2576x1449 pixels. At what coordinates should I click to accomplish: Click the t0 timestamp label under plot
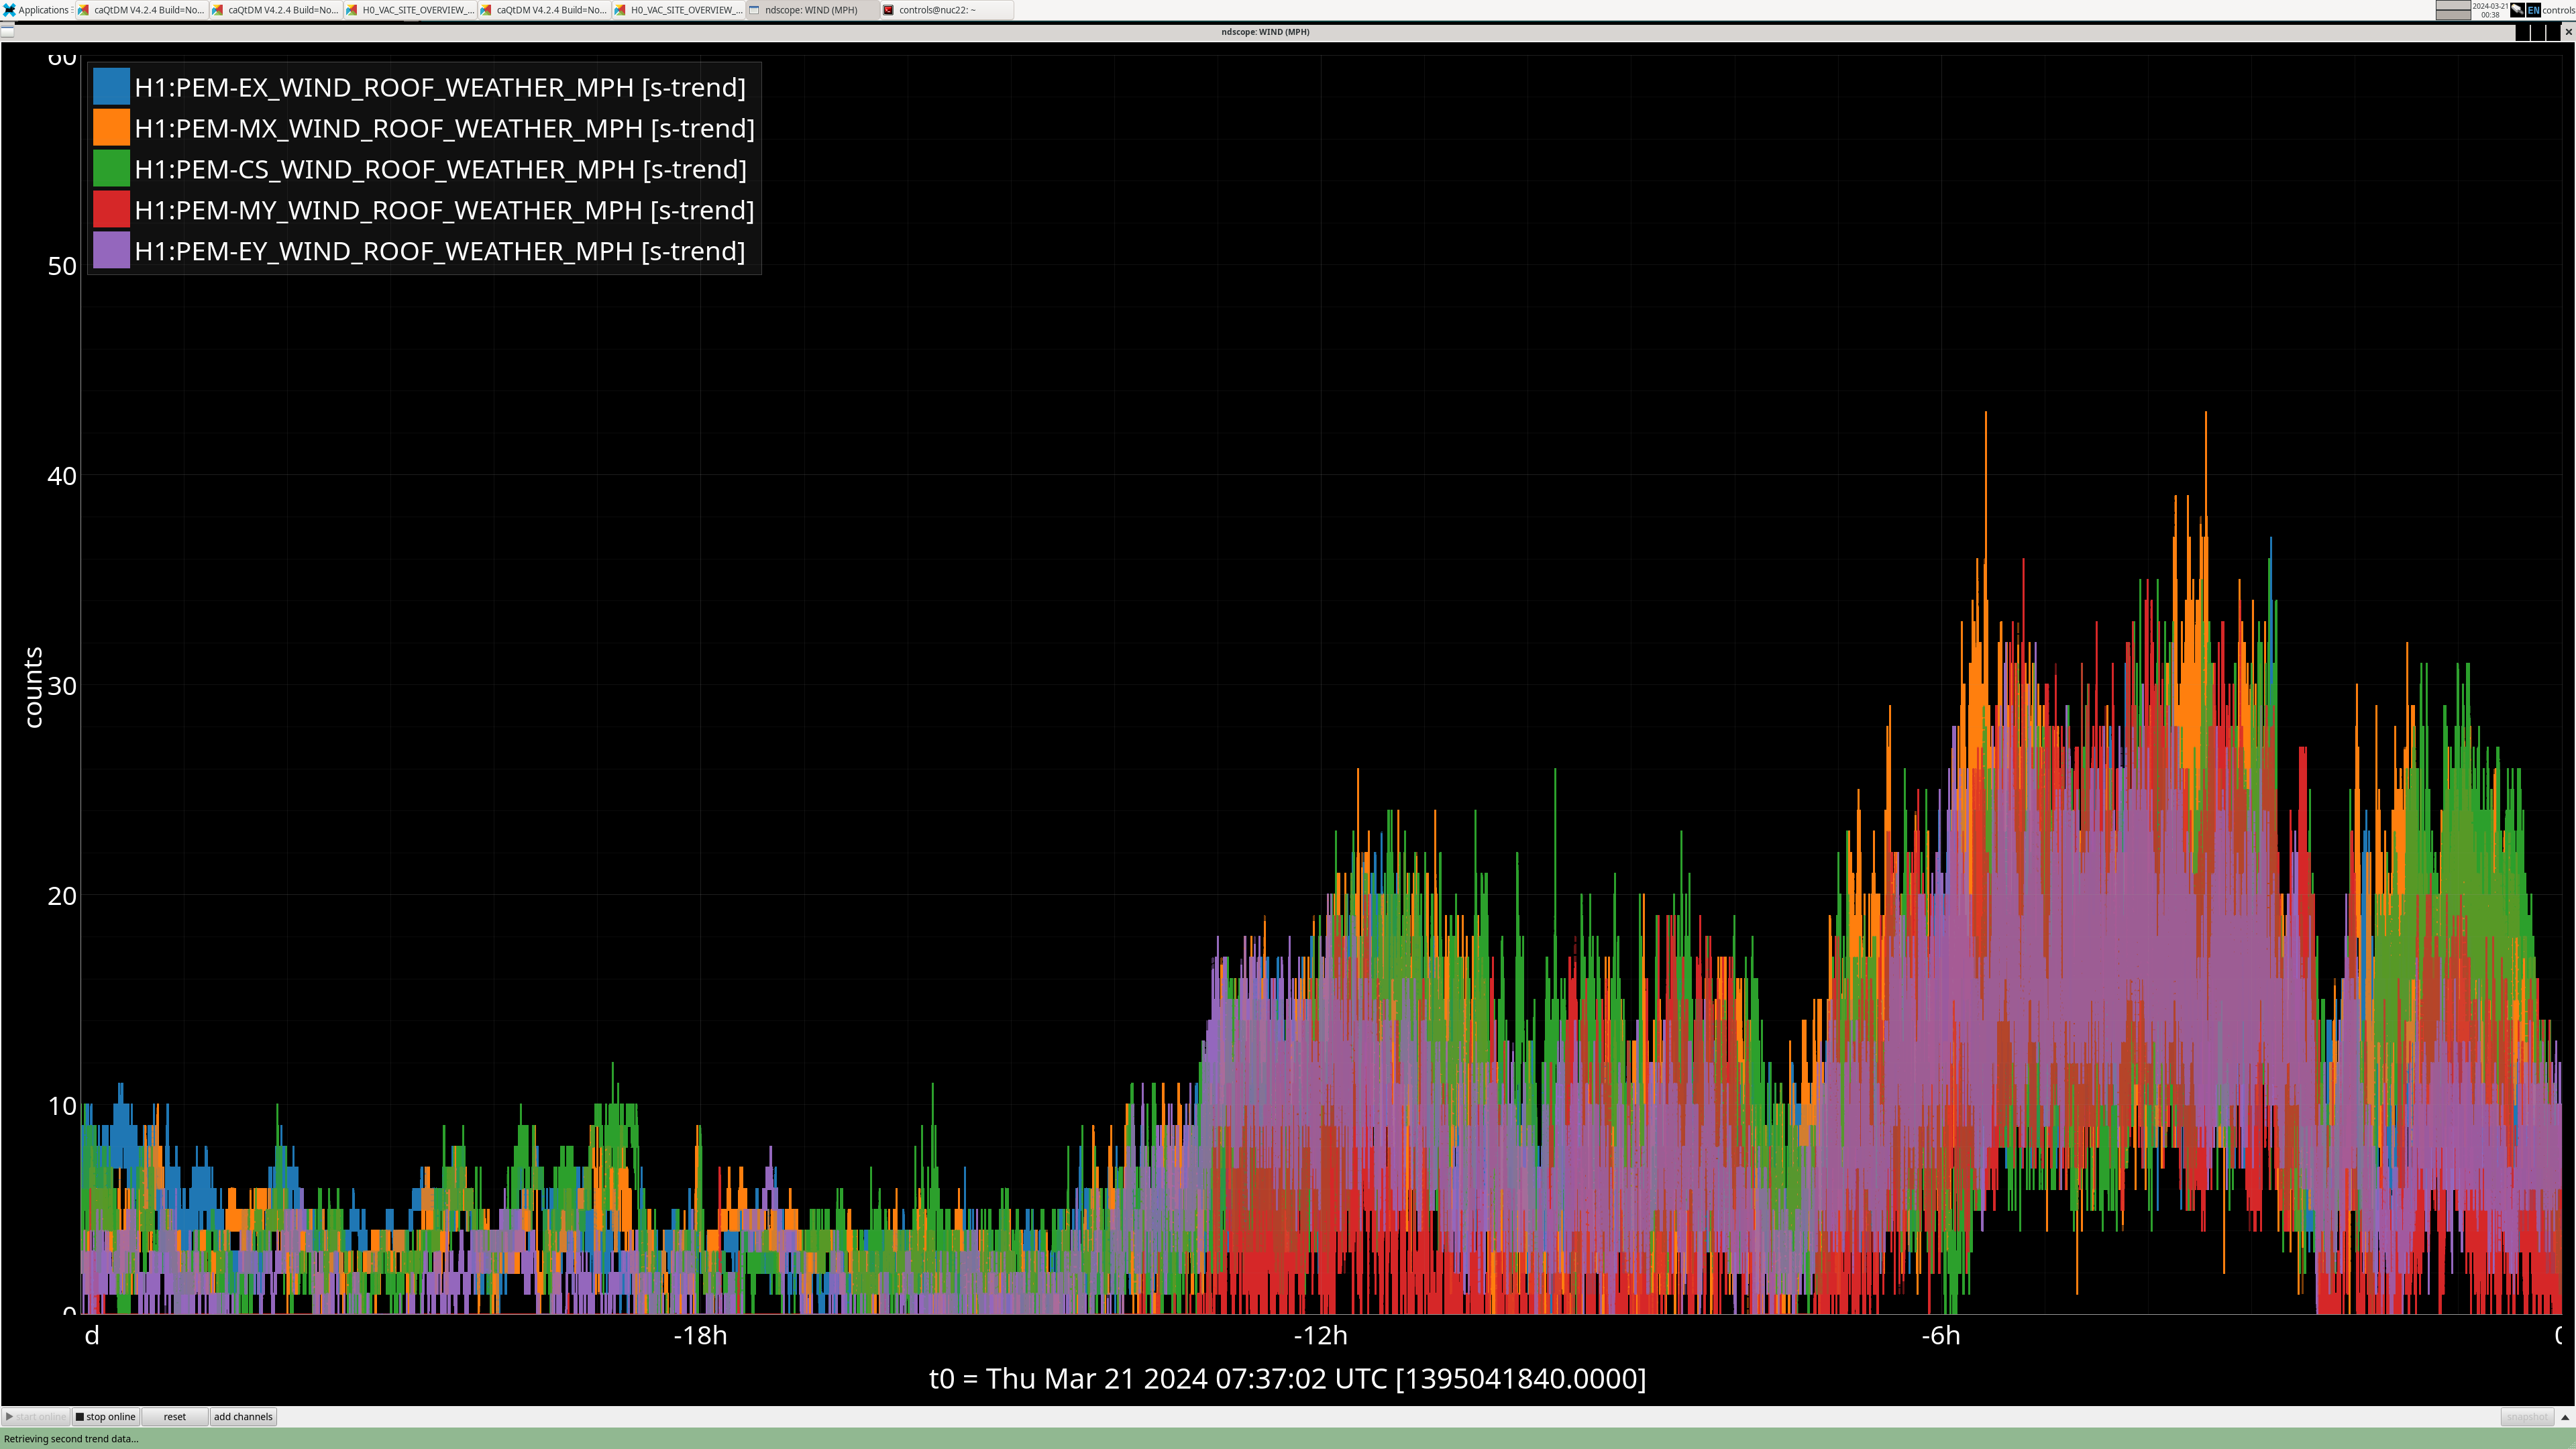[1287, 1378]
